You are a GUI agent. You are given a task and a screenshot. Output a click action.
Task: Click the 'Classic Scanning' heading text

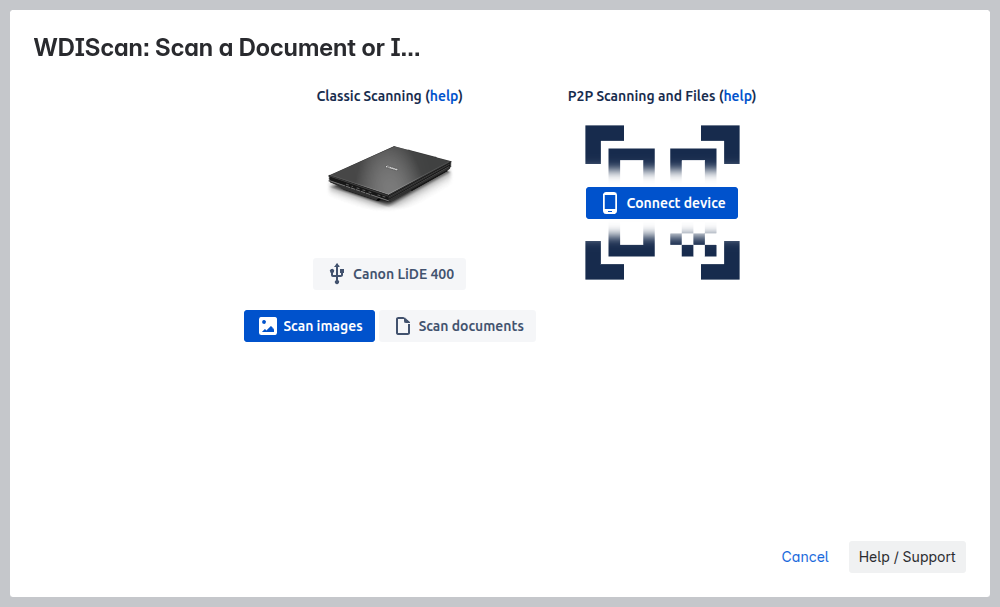369,96
